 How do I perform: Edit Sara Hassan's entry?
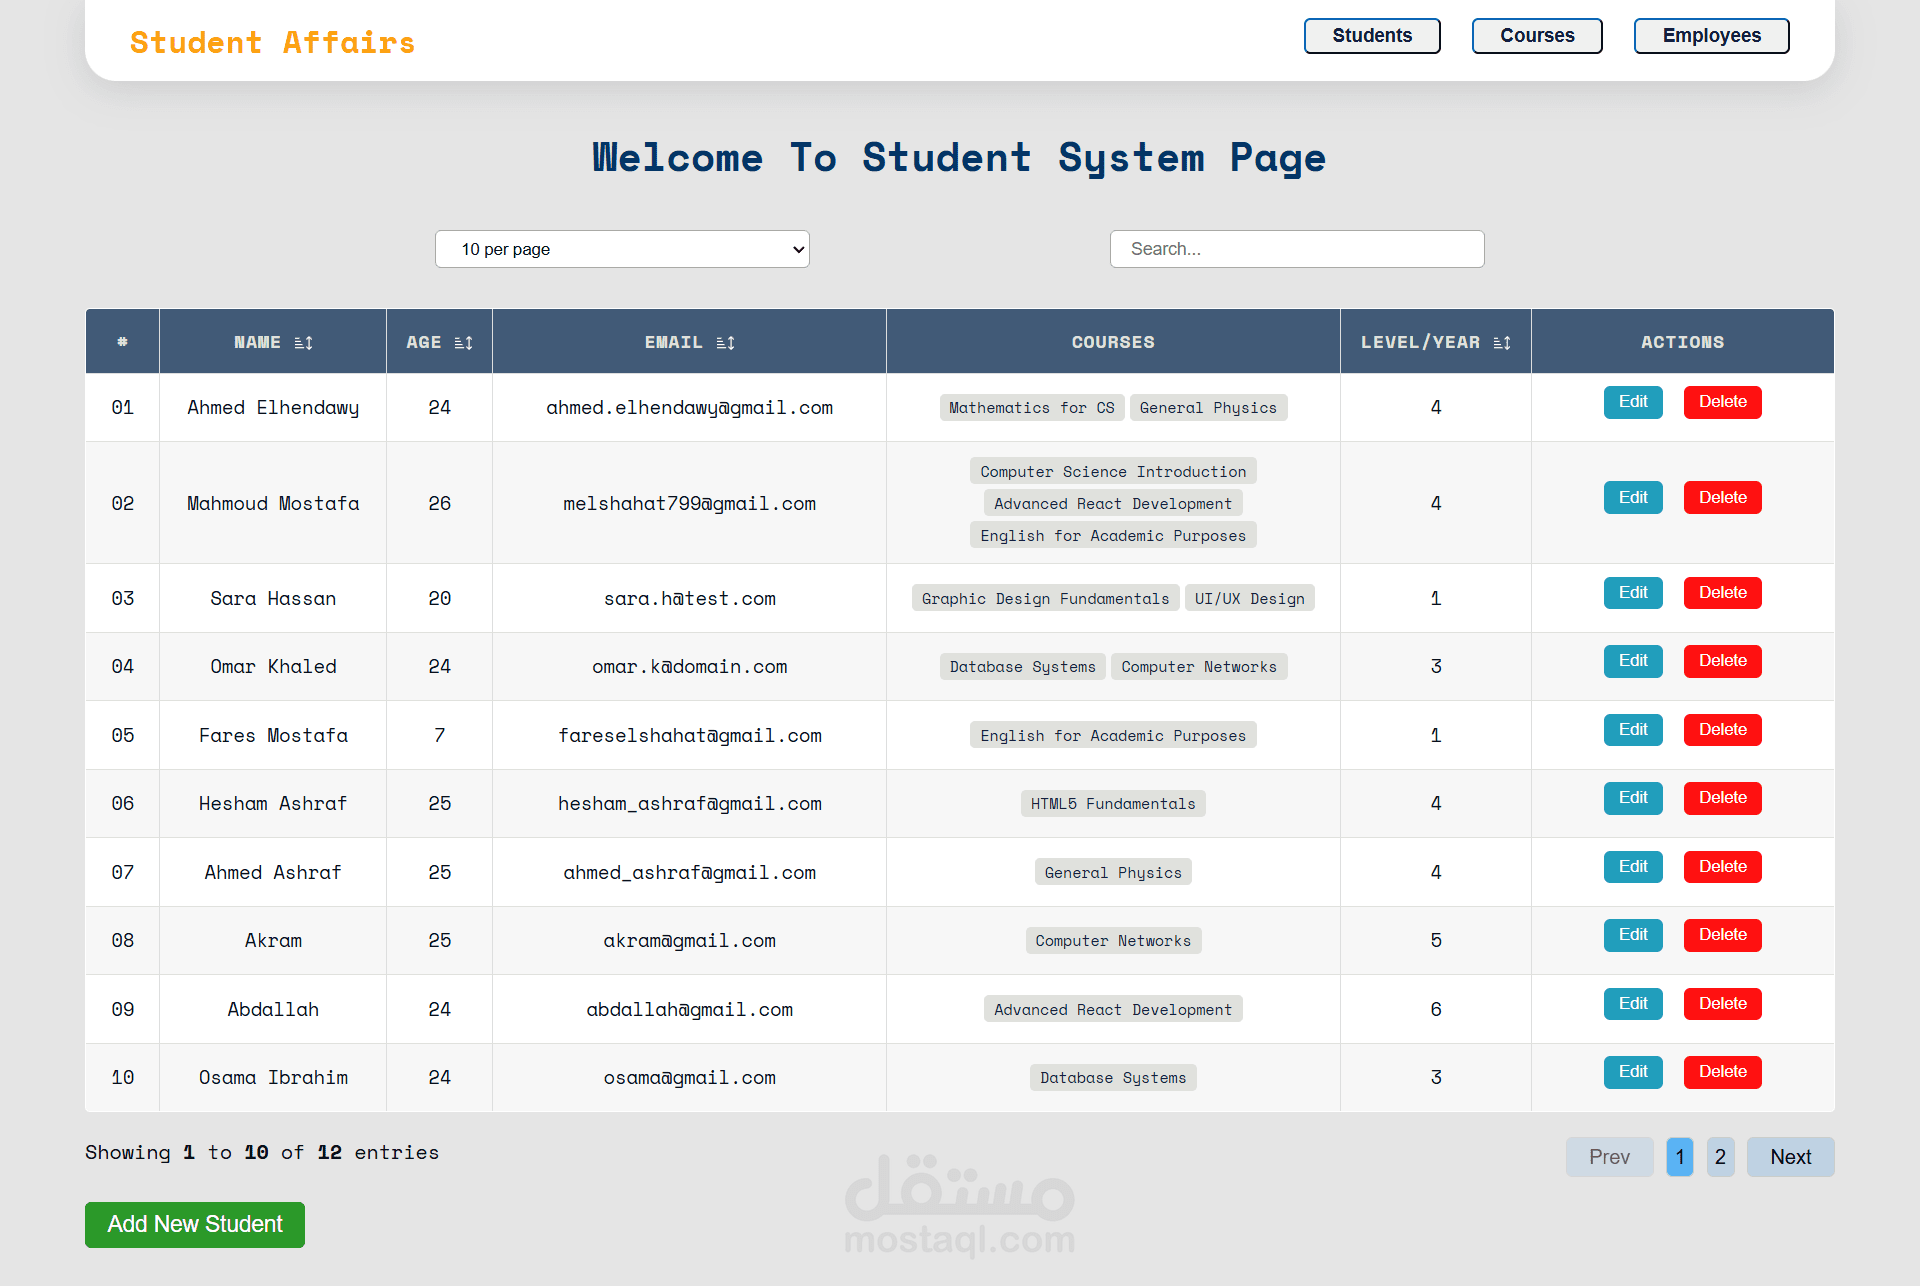point(1633,593)
